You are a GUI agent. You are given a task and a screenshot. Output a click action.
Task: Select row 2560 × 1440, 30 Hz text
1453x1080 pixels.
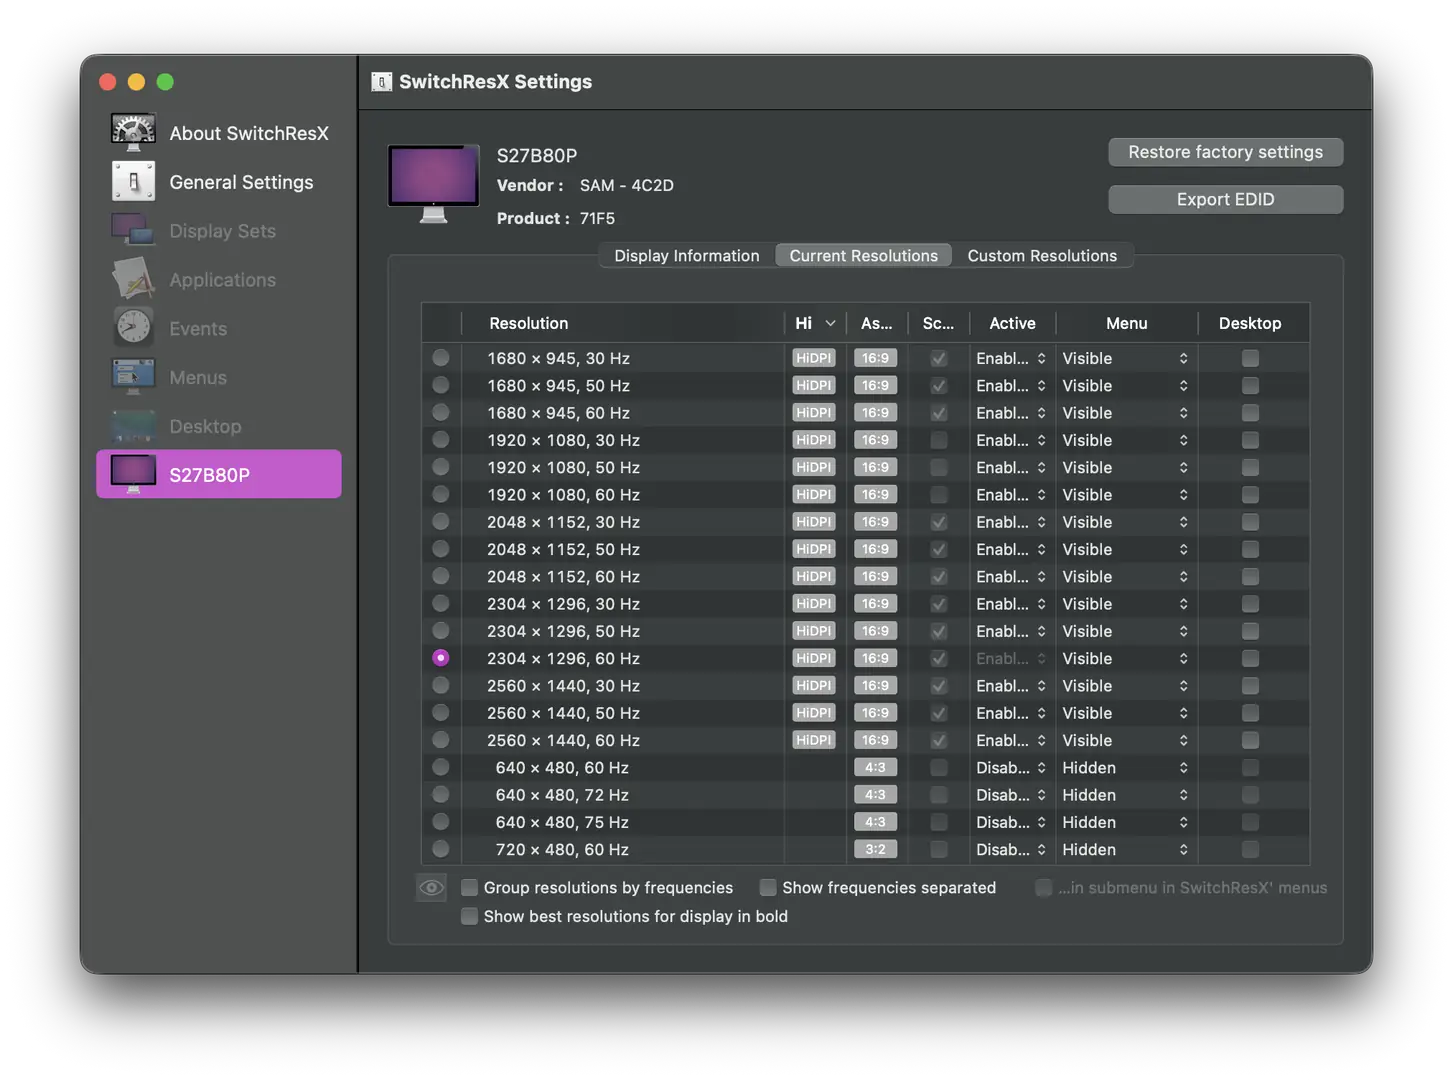coord(563,685)
